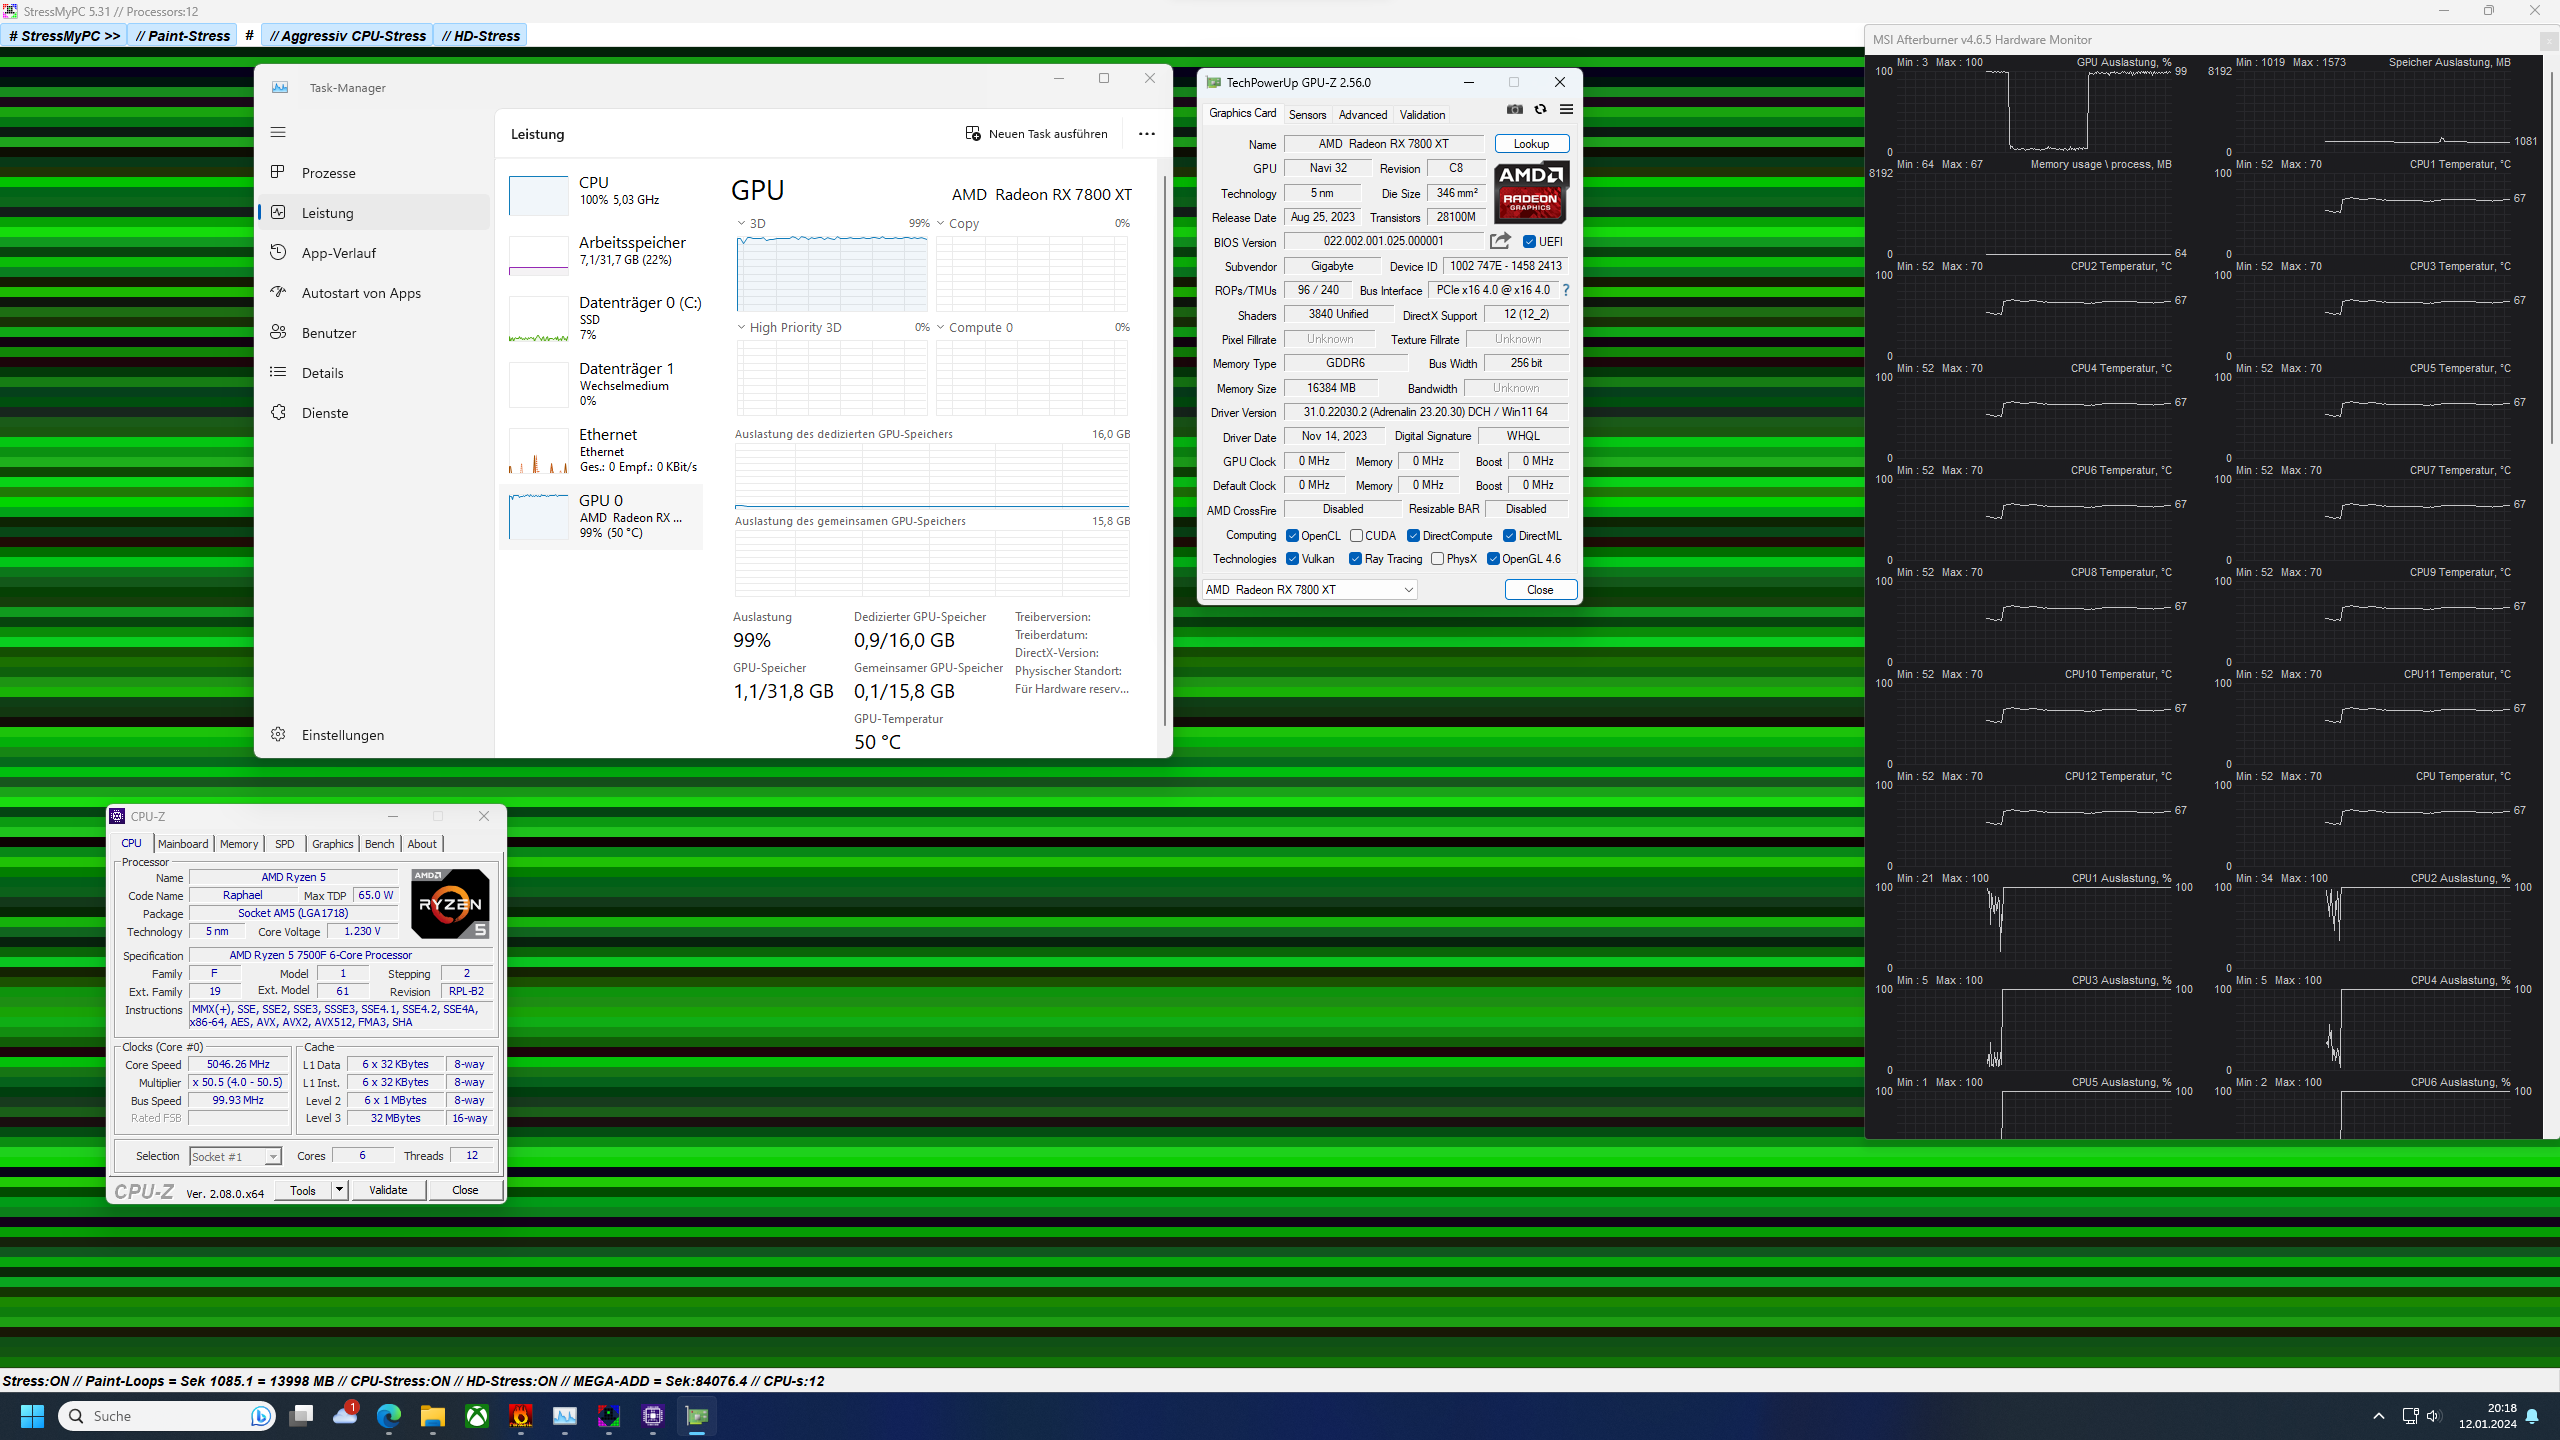Click the GPU-Z screenshot camera icon
Screen dimensions: 2560x1440
(1515, 109)
